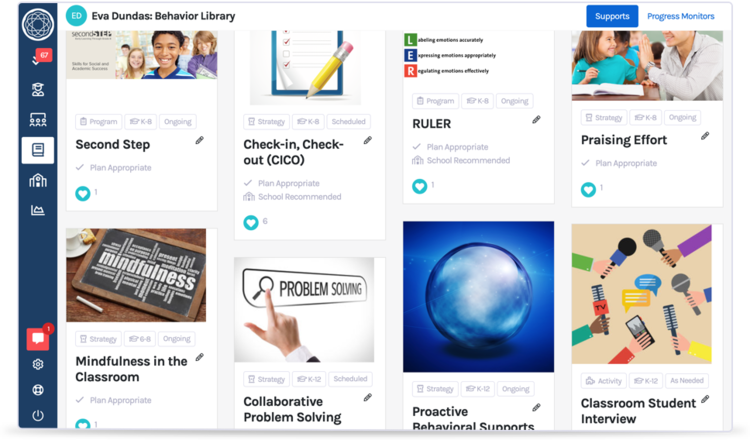750x440 pixels.
Task: Open the groups icon in sidebar
Action: click(x=38, y=120)
